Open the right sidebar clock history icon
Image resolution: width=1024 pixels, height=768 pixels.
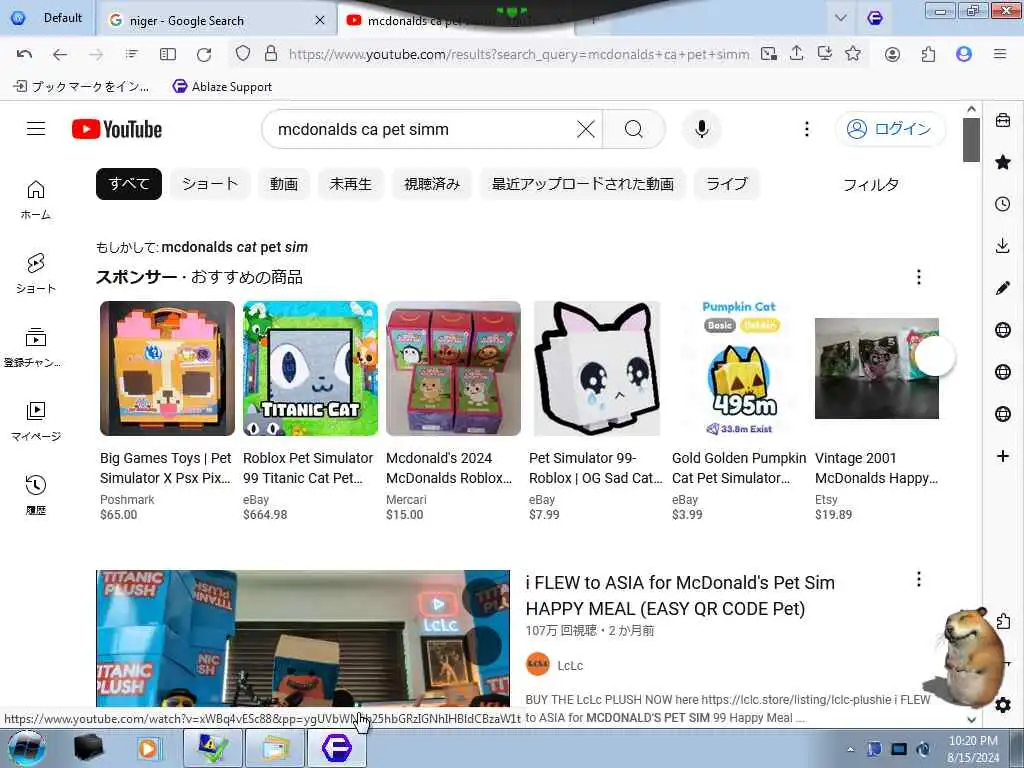tap(1003, 204)
